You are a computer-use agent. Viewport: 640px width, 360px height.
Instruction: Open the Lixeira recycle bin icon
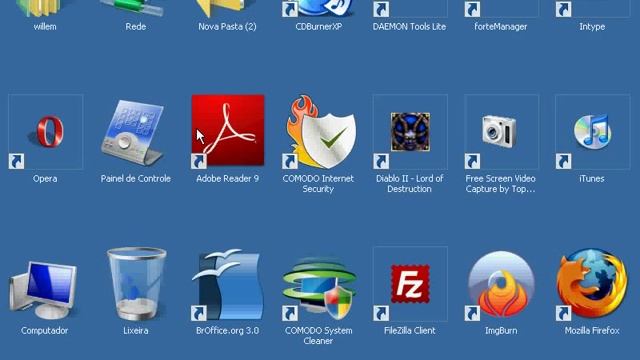point(137,284)
